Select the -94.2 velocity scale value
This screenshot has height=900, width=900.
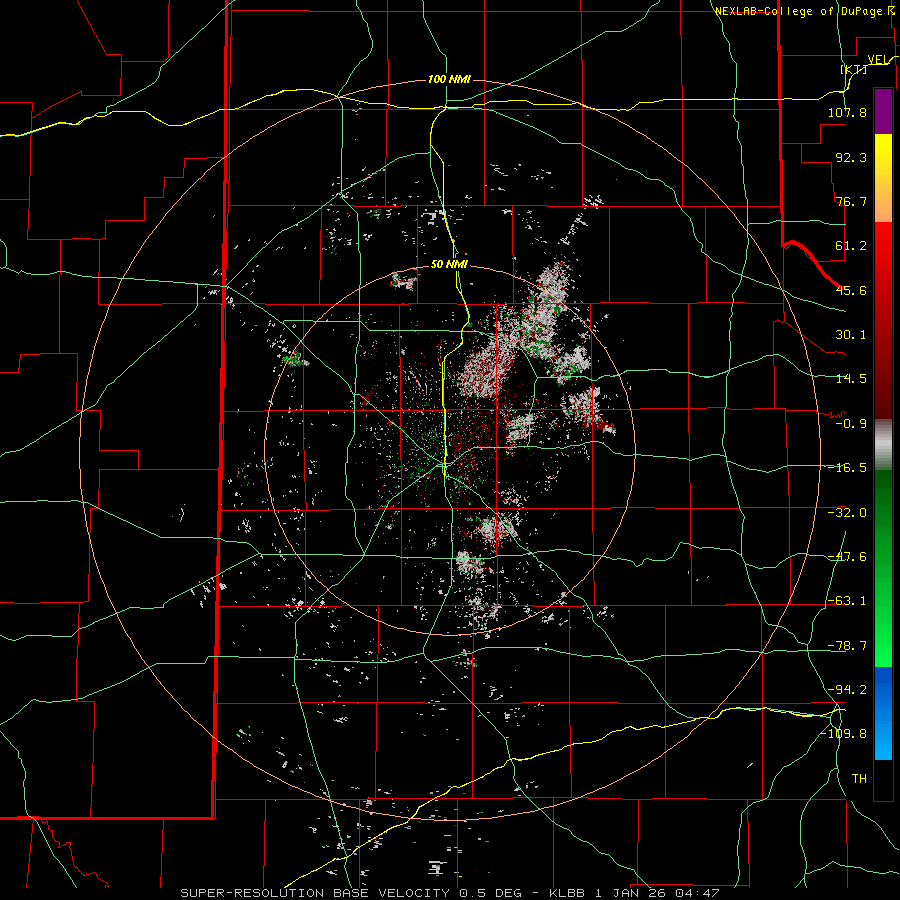pos(847,689)
